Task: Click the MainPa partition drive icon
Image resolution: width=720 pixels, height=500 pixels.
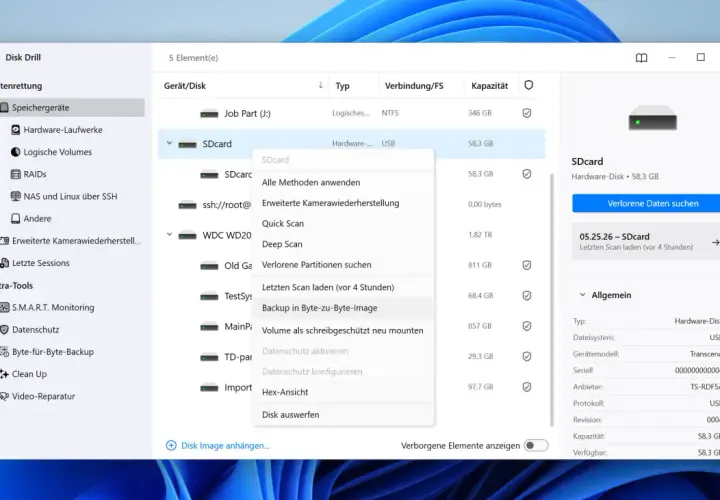Action: [209, 327]
